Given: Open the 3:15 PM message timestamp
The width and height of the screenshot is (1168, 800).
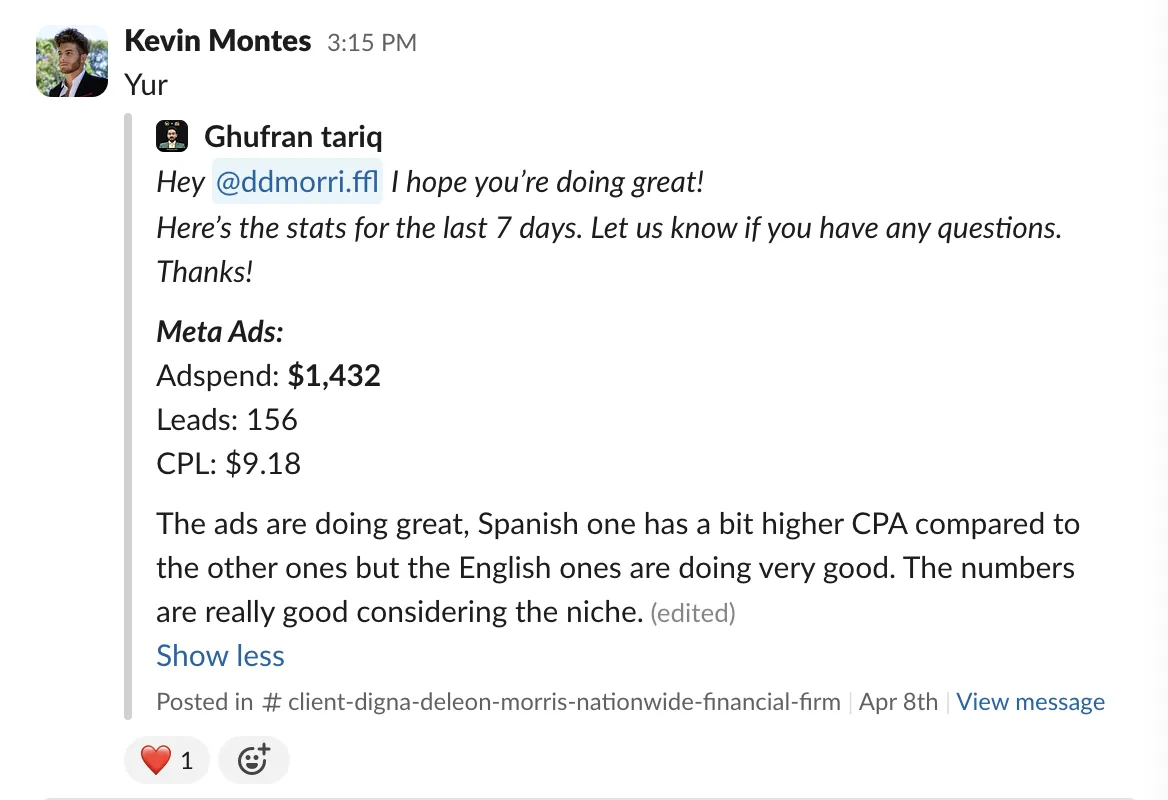Looking at the screenshot, I should coord(372,42).
